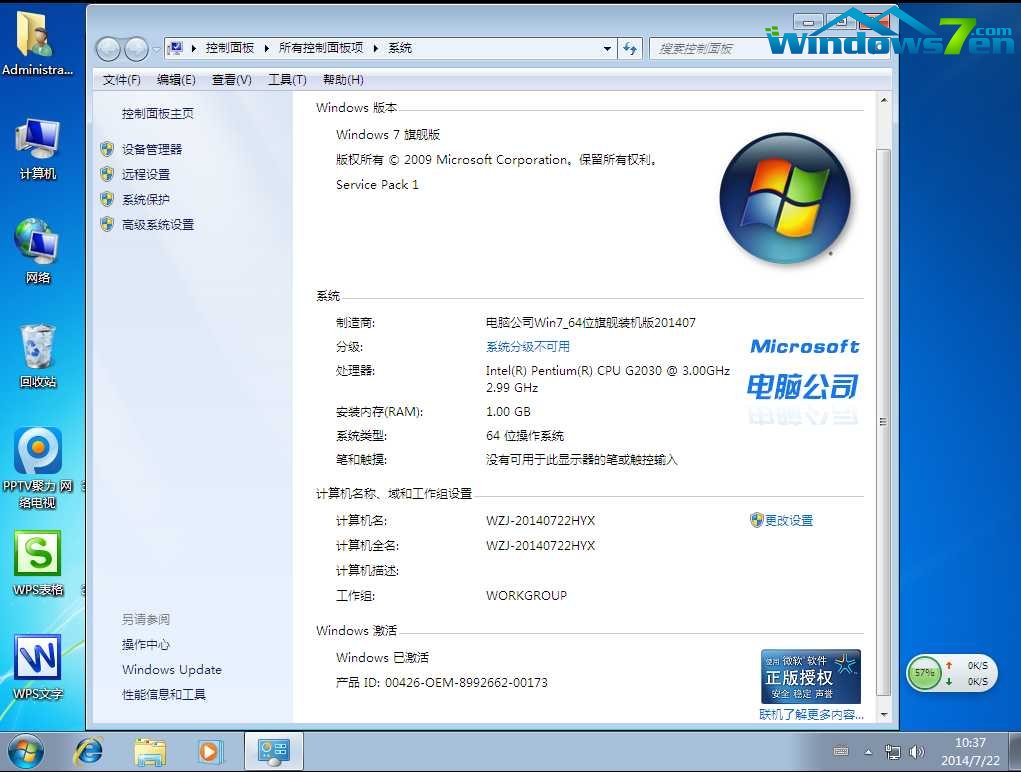Open the 工具 menu
Image resolution: width=1021 pixels, height=772 pixels.
(x=286, y=80)
